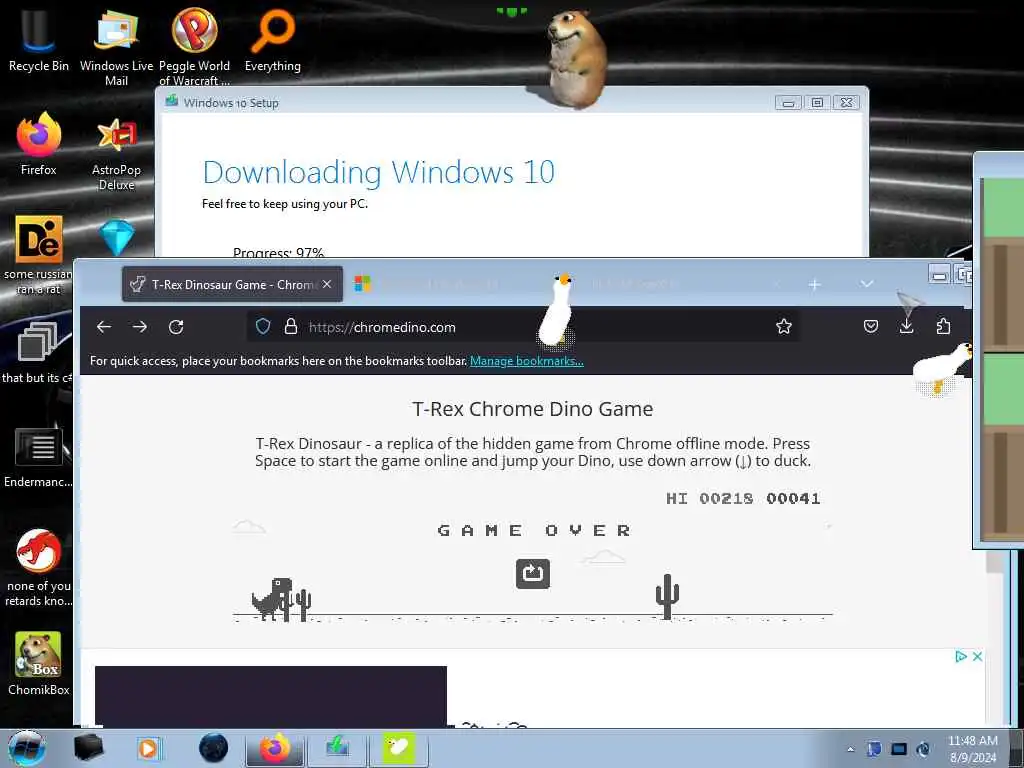1024x768 pixels.
Task: Open Recycle Bin on the desktop
Action: (39, 40)
